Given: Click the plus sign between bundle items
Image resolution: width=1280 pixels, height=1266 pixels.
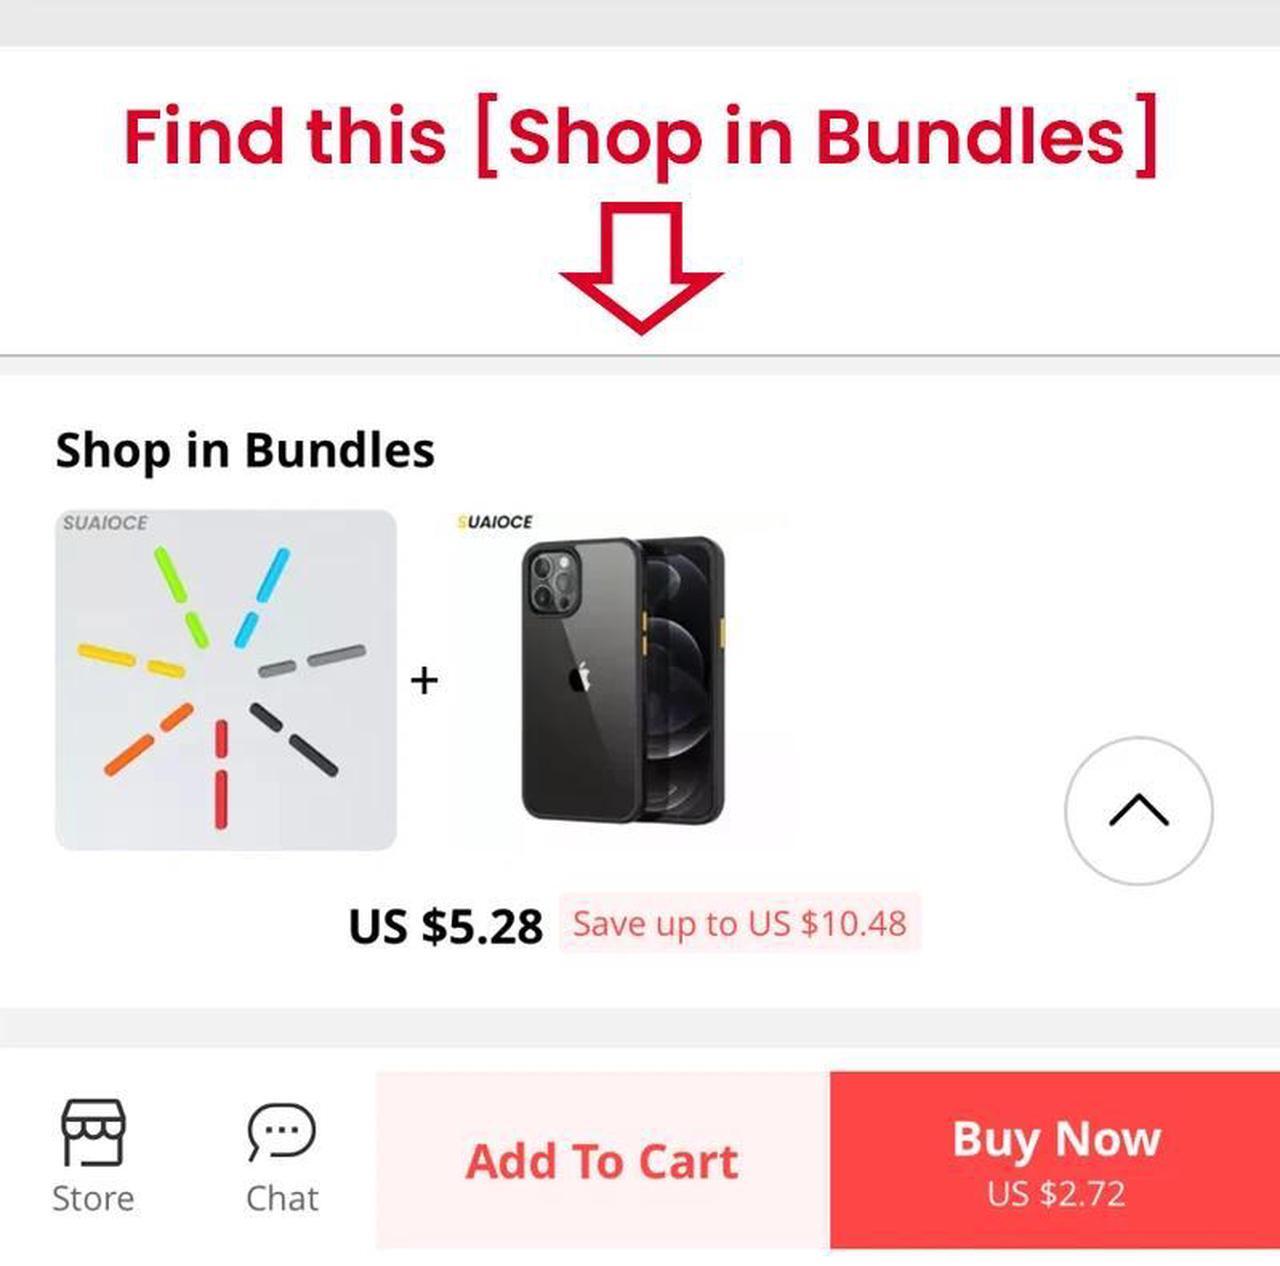Looking at the screenshot, I should 424,680.
